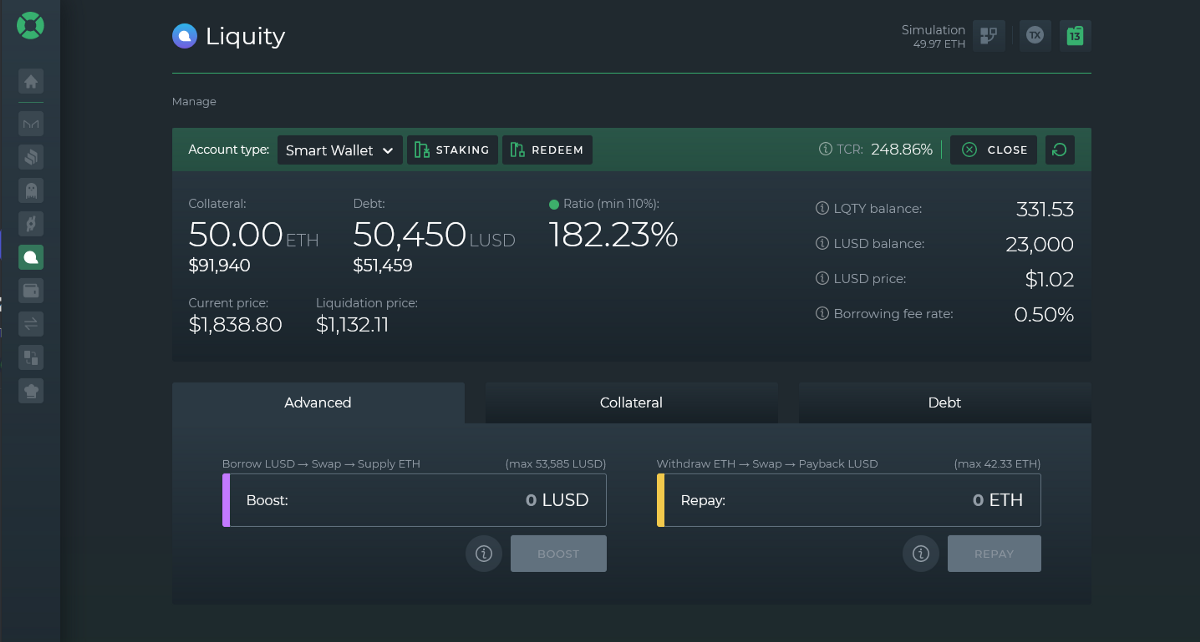Focus the Repay ETH amount field
1200x642 pixels.
coord(849,500)
